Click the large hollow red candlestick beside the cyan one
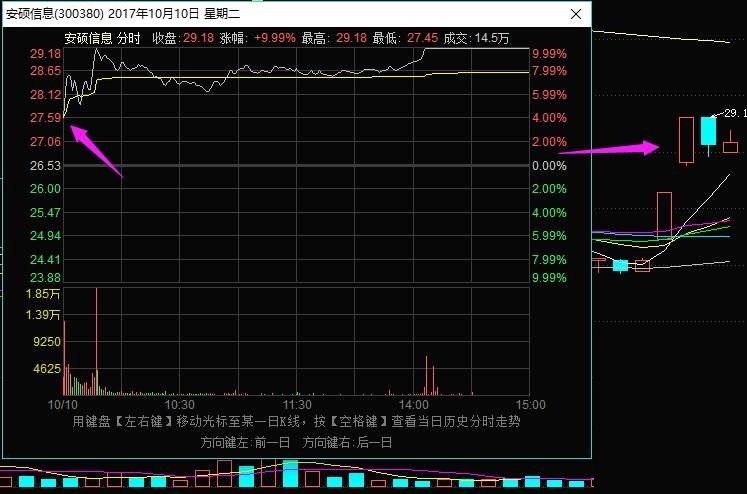747x494 pixels. (685, 140)
